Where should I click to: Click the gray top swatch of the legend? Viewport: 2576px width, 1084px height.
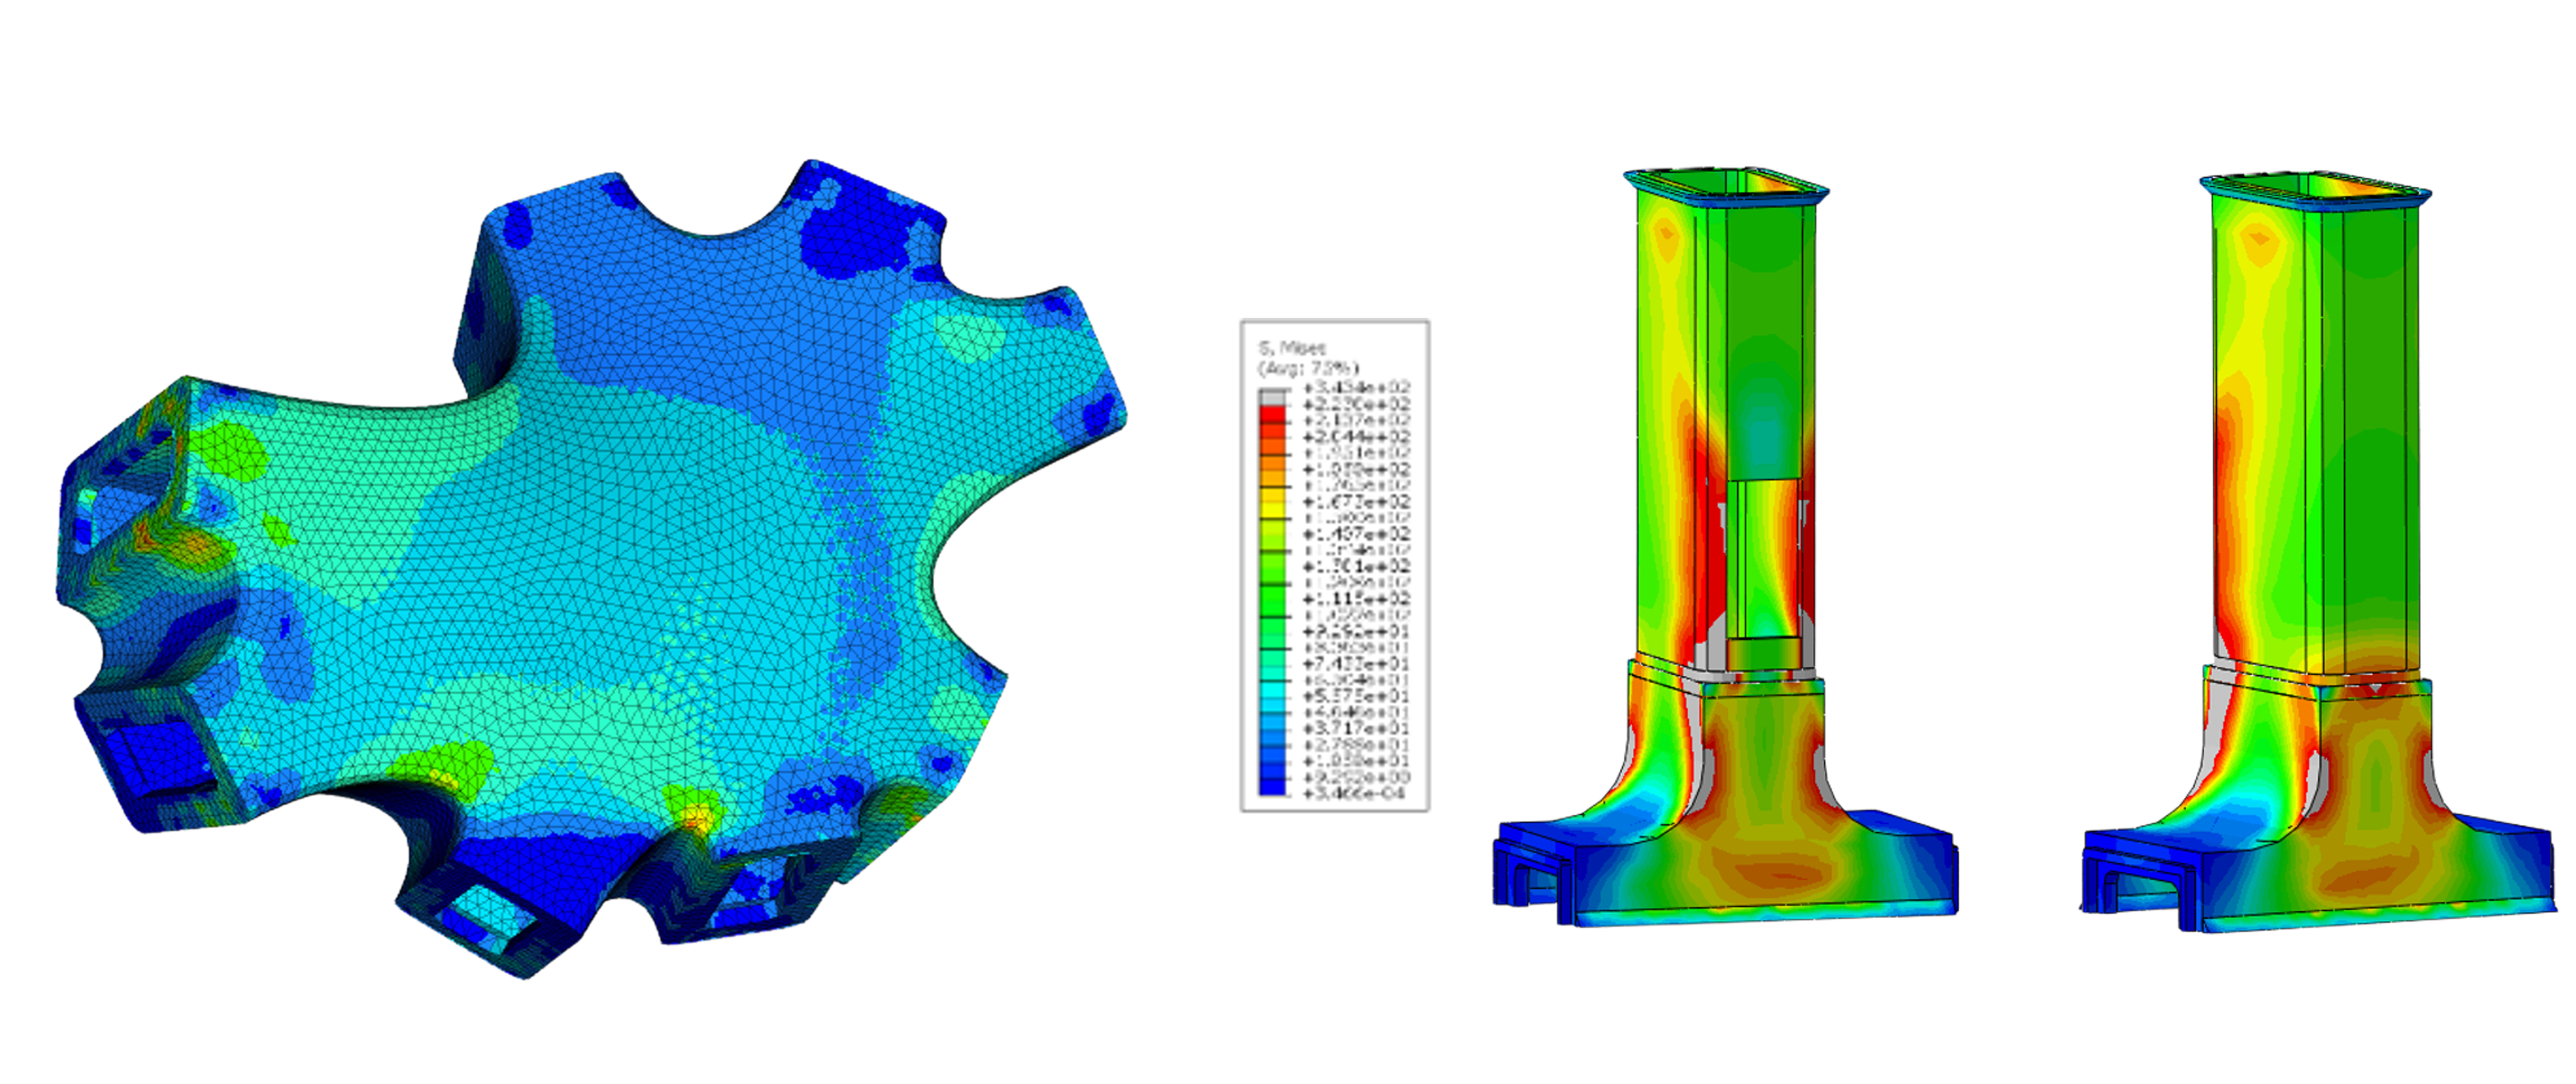pyautogui.click(x=1272, y=397)
